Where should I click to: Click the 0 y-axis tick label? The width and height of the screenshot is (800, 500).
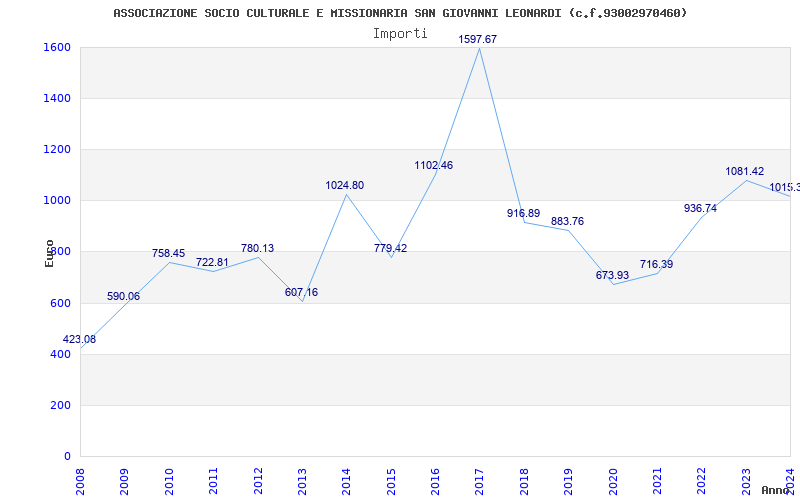coord(67,456)
